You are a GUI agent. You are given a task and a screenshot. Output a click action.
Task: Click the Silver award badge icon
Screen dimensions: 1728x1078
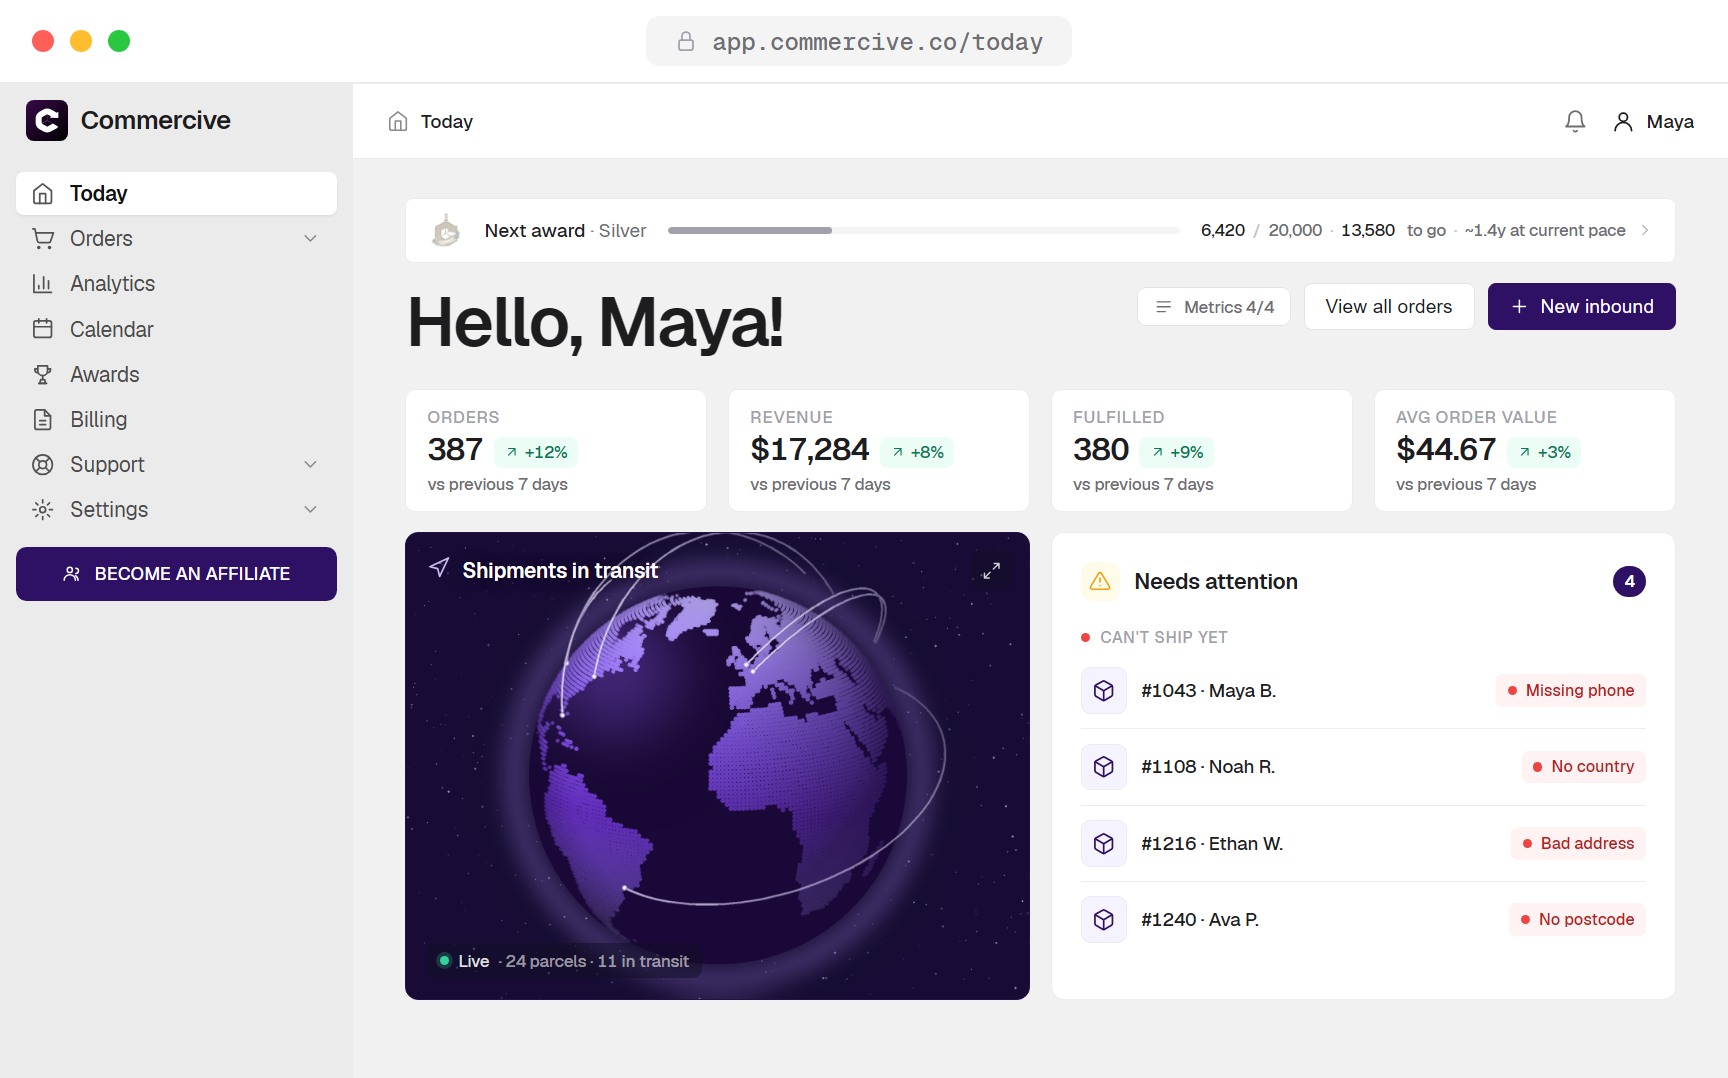pos(445,230)
